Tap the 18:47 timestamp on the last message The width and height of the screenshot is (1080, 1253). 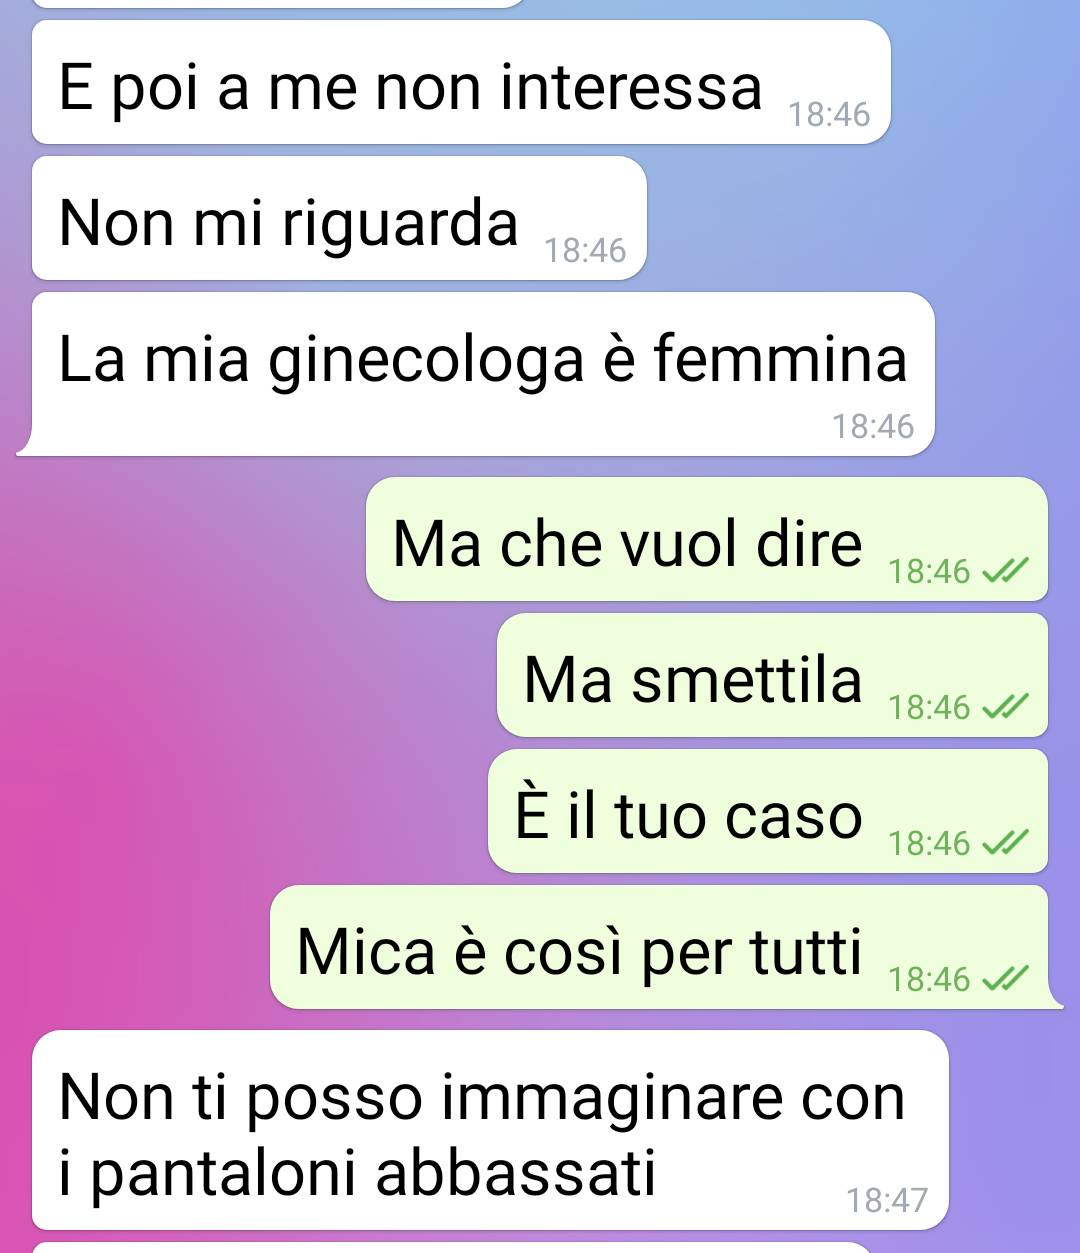887,1199
